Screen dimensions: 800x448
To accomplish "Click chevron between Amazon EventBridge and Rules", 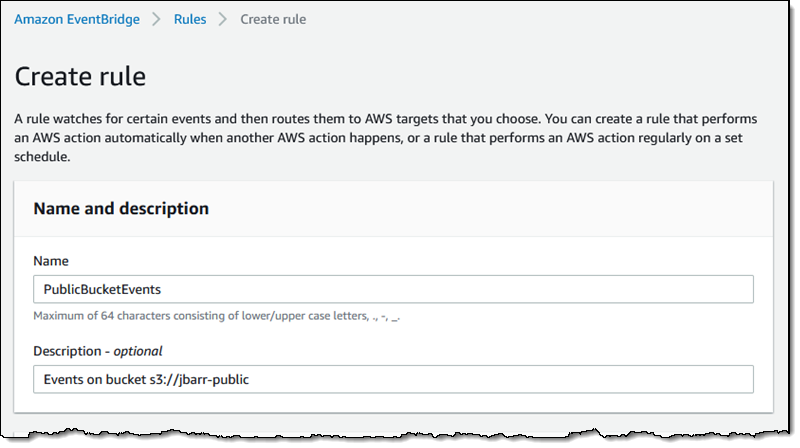I will (x=156, y=19).
